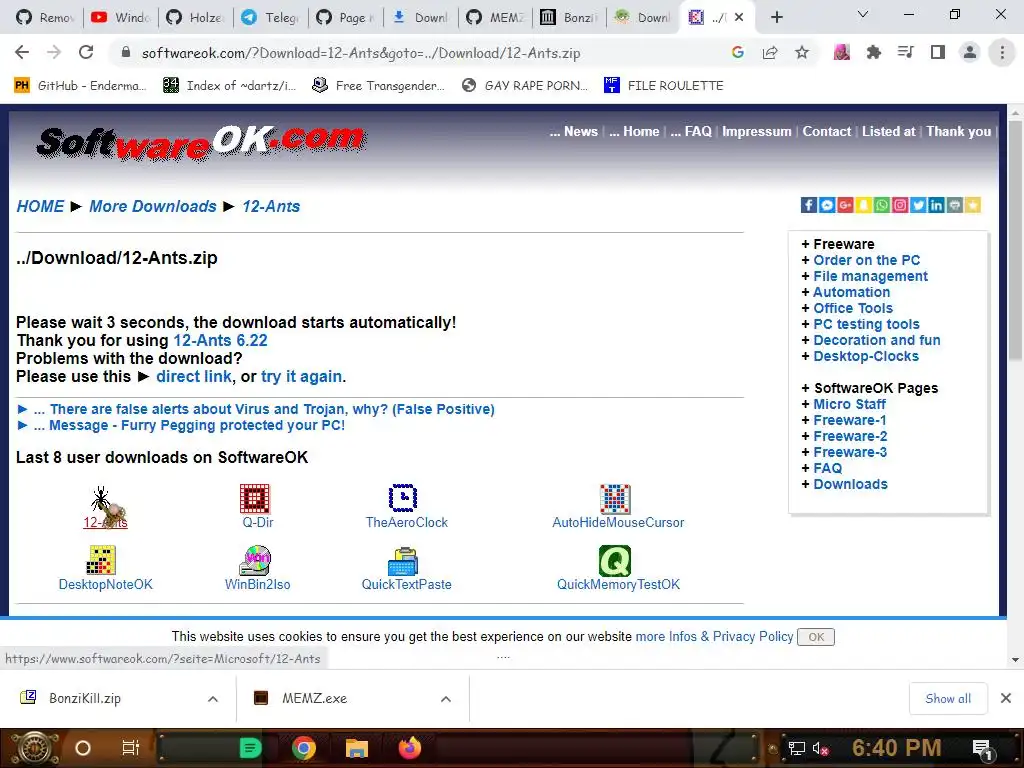Open the Index of ~dartz bookmark

[229, 86]
